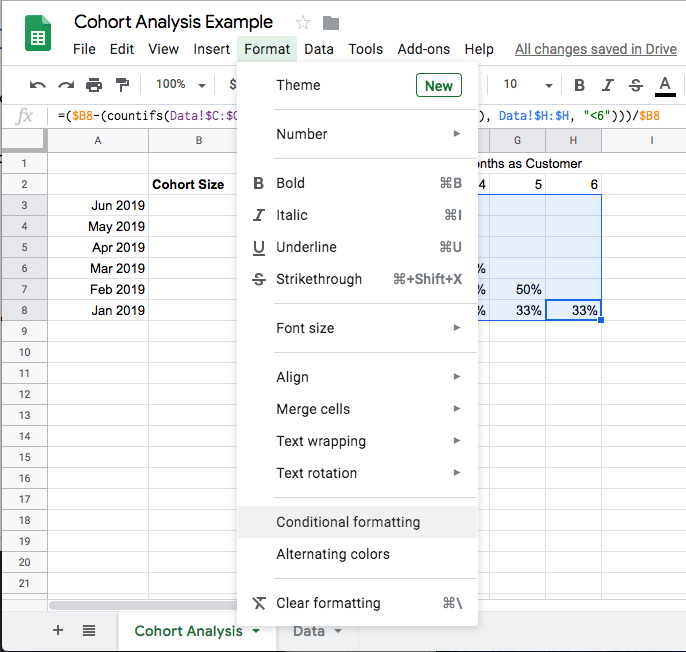Click the undo arrow icon
Image resolution: width=686 pixels, height=652 pixels.
(x=38, y=85)
